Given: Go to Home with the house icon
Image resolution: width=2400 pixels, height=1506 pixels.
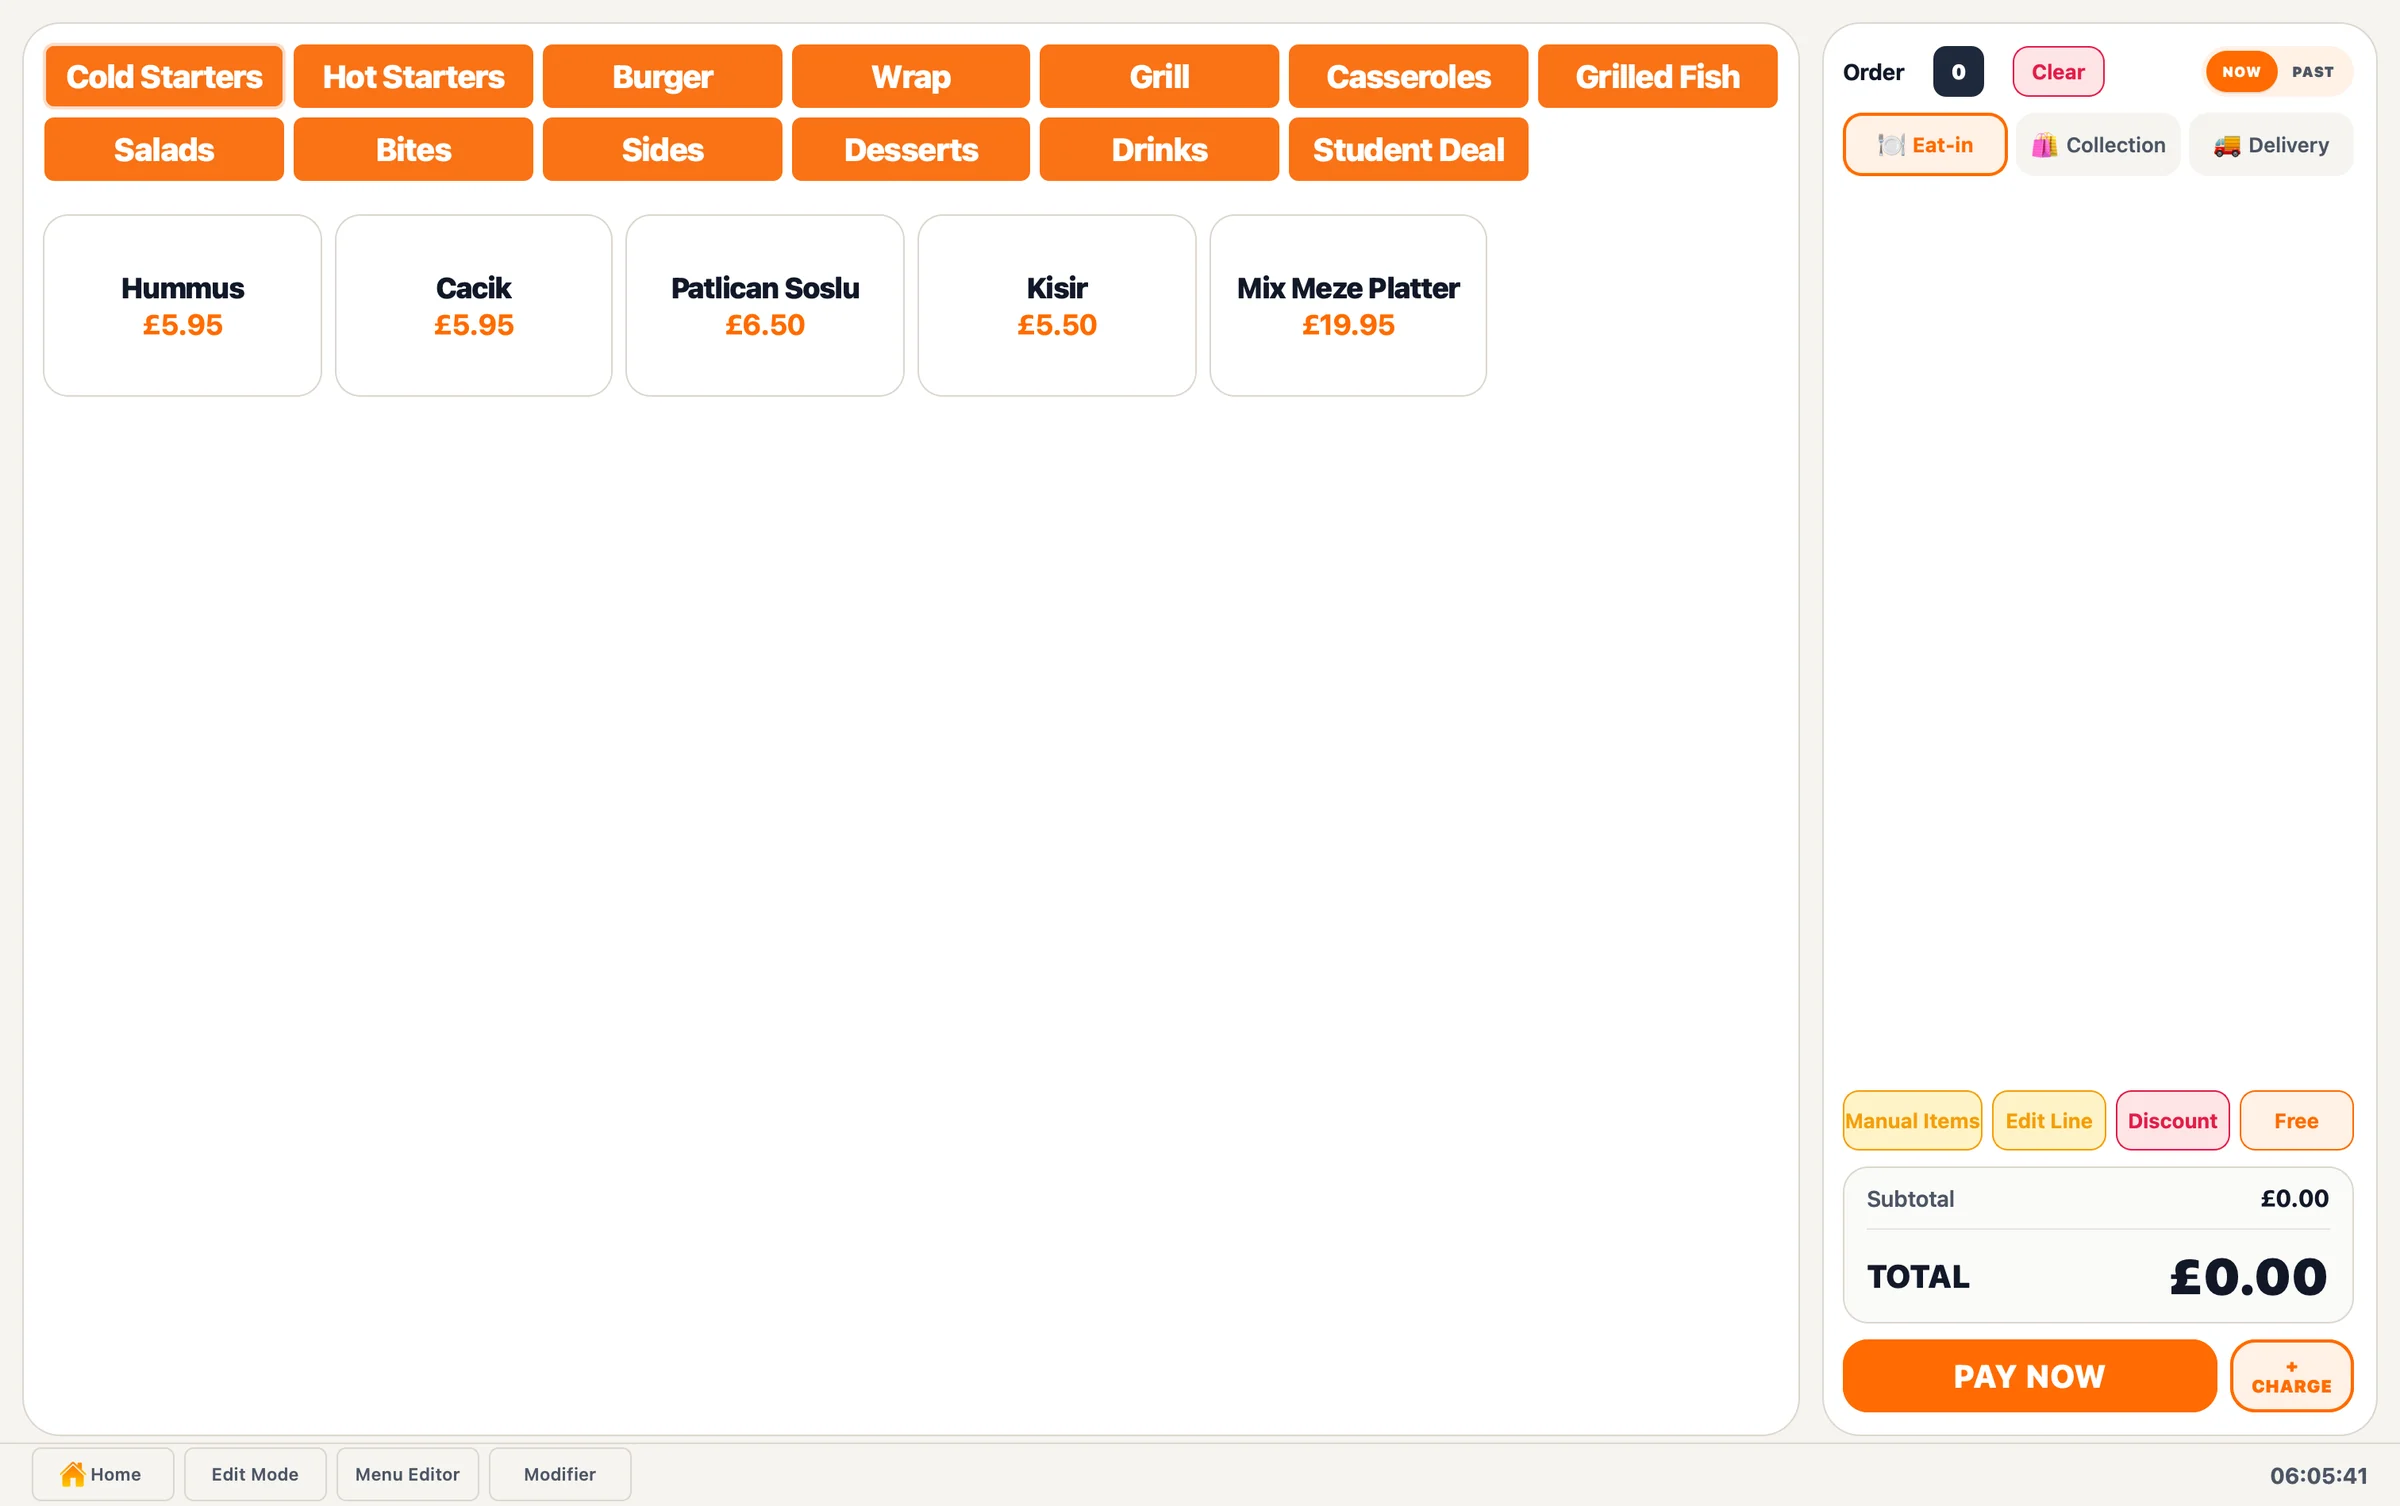Looking at the screenshot, I should coord(102,1473).
